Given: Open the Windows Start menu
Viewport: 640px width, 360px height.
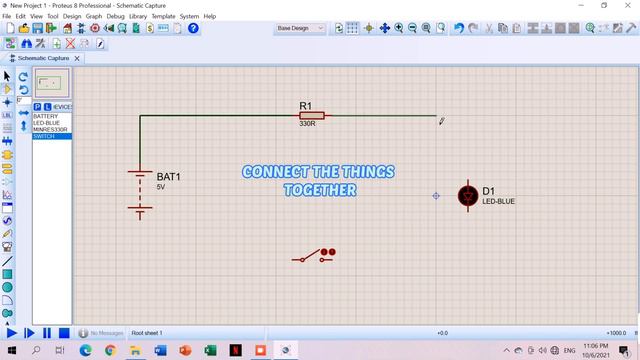Looking at the screenshot, I should (11, 350).
